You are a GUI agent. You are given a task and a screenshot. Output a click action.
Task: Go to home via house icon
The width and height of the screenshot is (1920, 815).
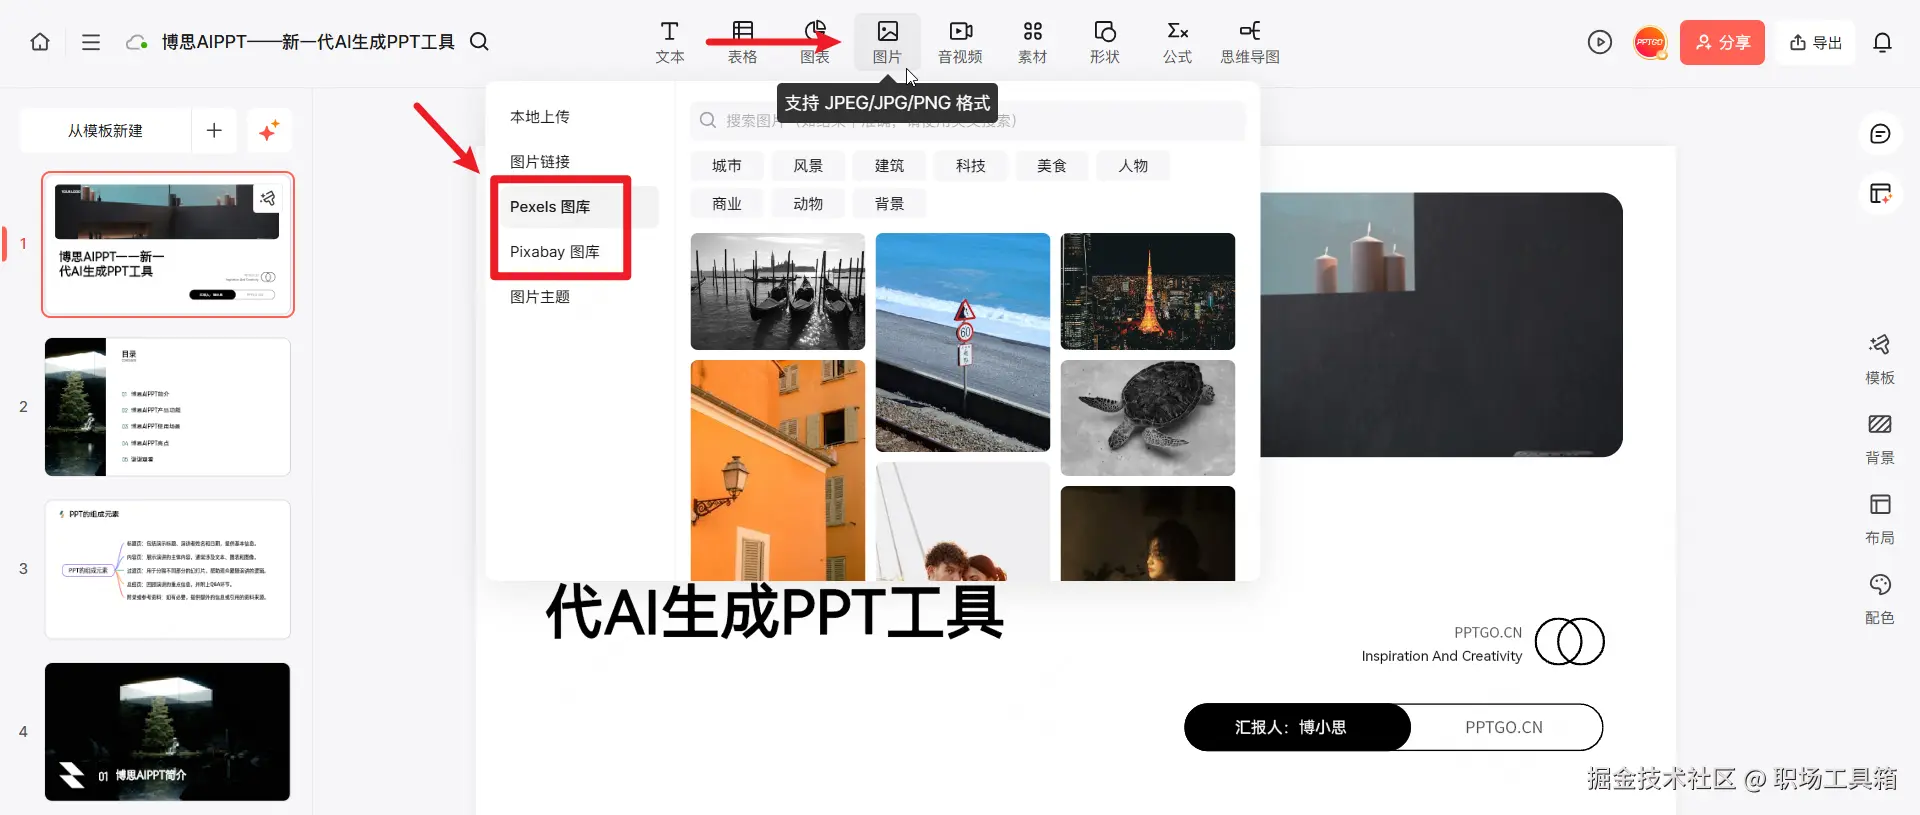[x=40, y=42]
